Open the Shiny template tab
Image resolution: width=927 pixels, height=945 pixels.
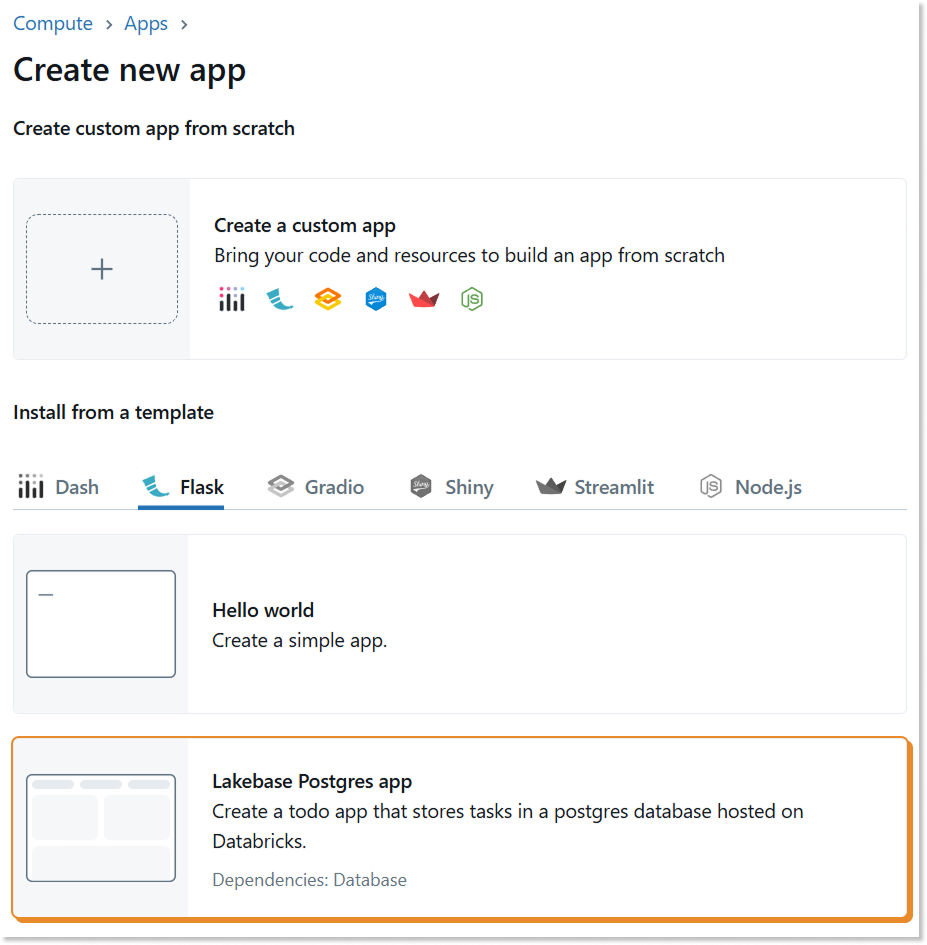pos(451,487)
